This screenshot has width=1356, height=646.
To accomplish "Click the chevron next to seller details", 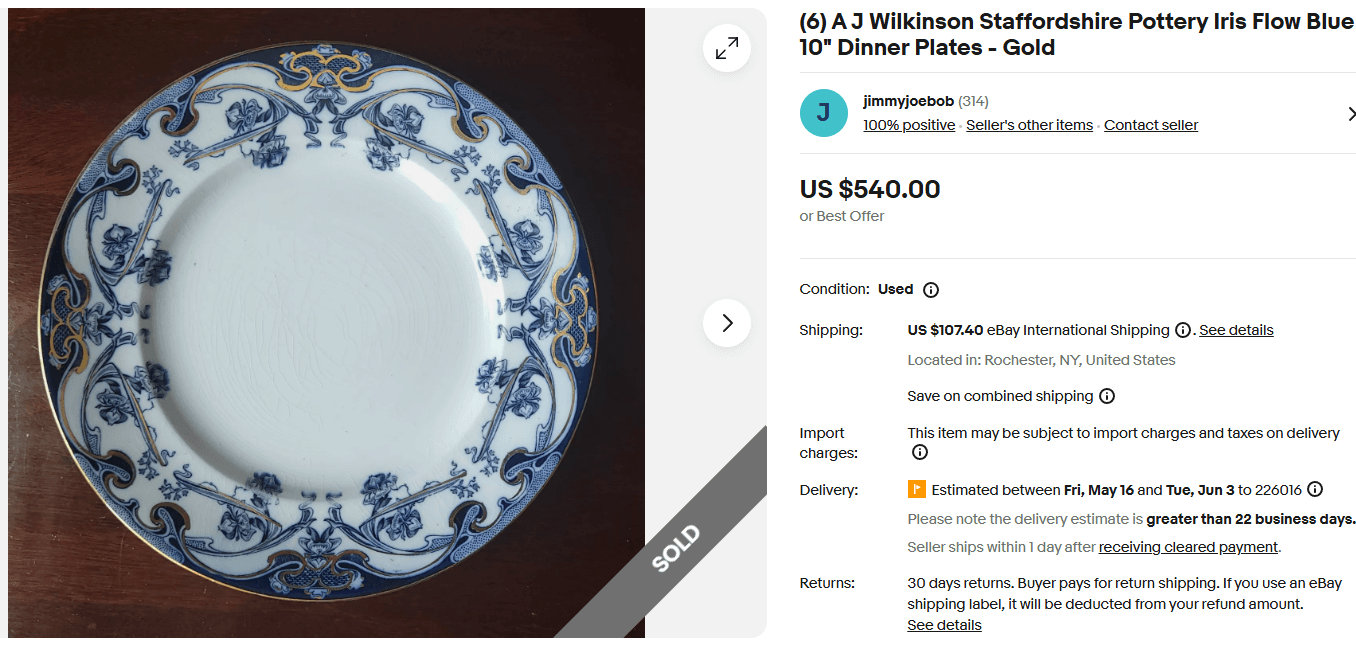I will (x=1352, y=114).
